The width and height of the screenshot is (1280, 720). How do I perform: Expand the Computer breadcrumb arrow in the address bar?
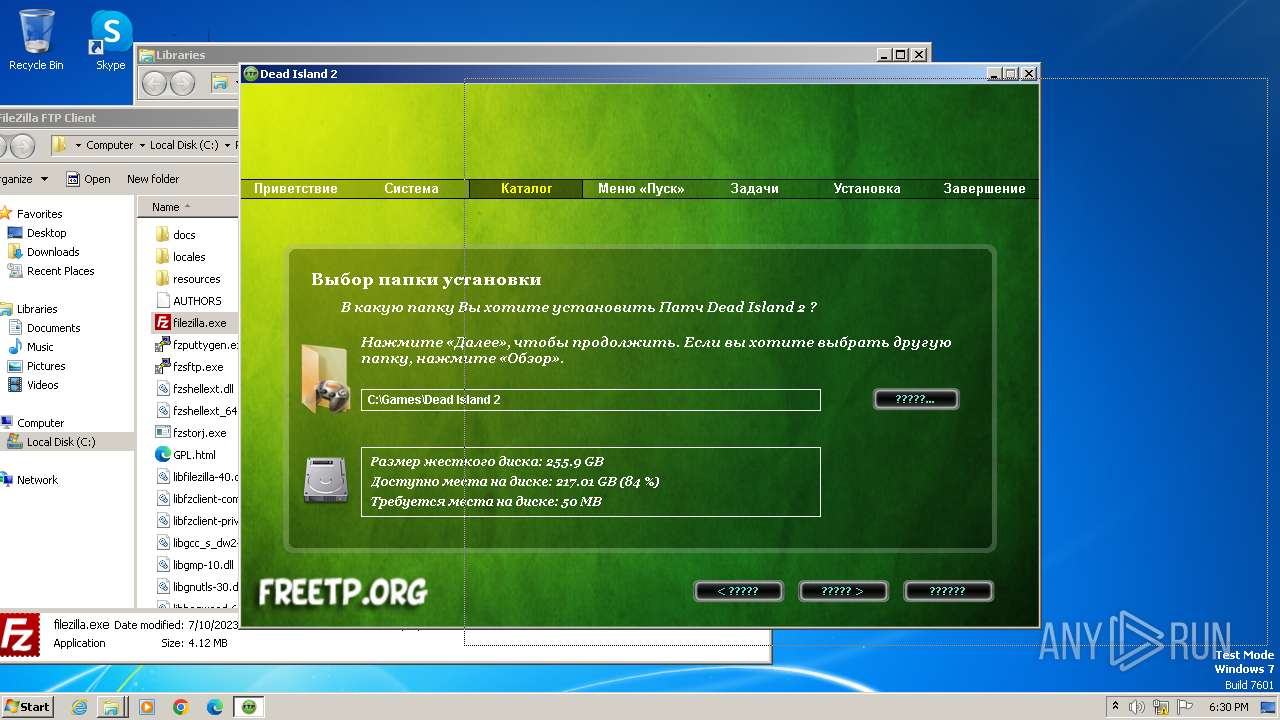coord(142,145)
